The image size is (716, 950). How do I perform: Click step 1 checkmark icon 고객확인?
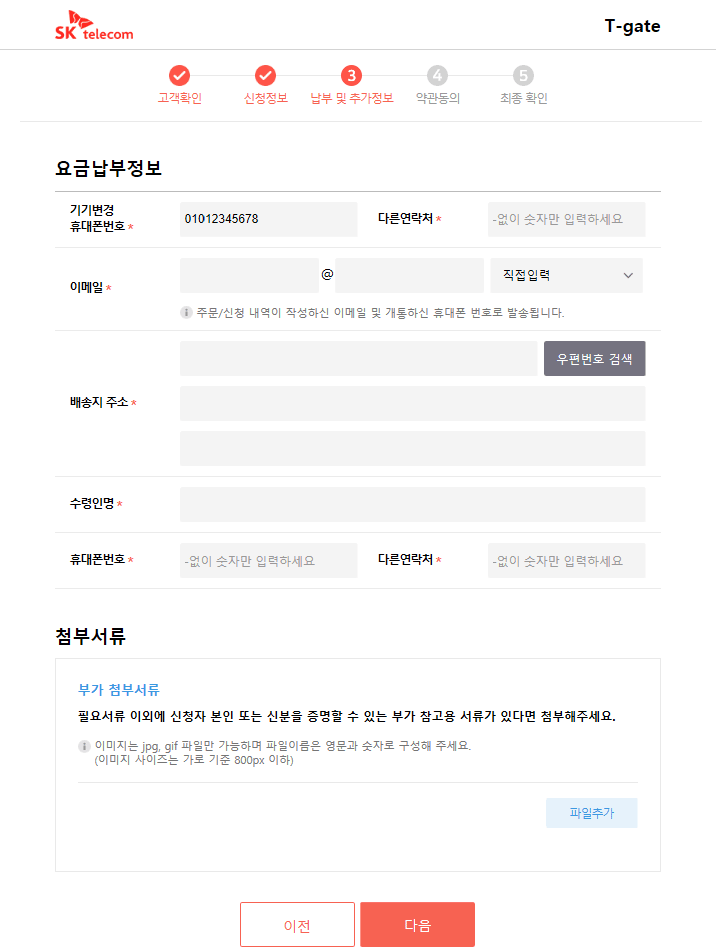[179, 75]
